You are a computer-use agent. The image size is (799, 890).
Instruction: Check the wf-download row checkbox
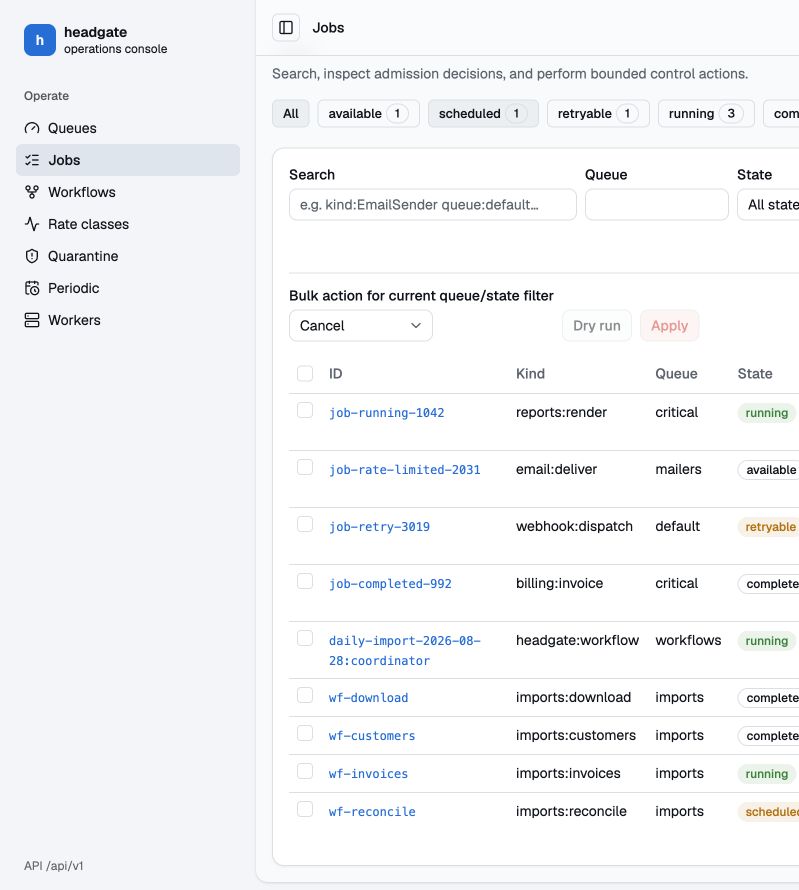click(305, 695)
